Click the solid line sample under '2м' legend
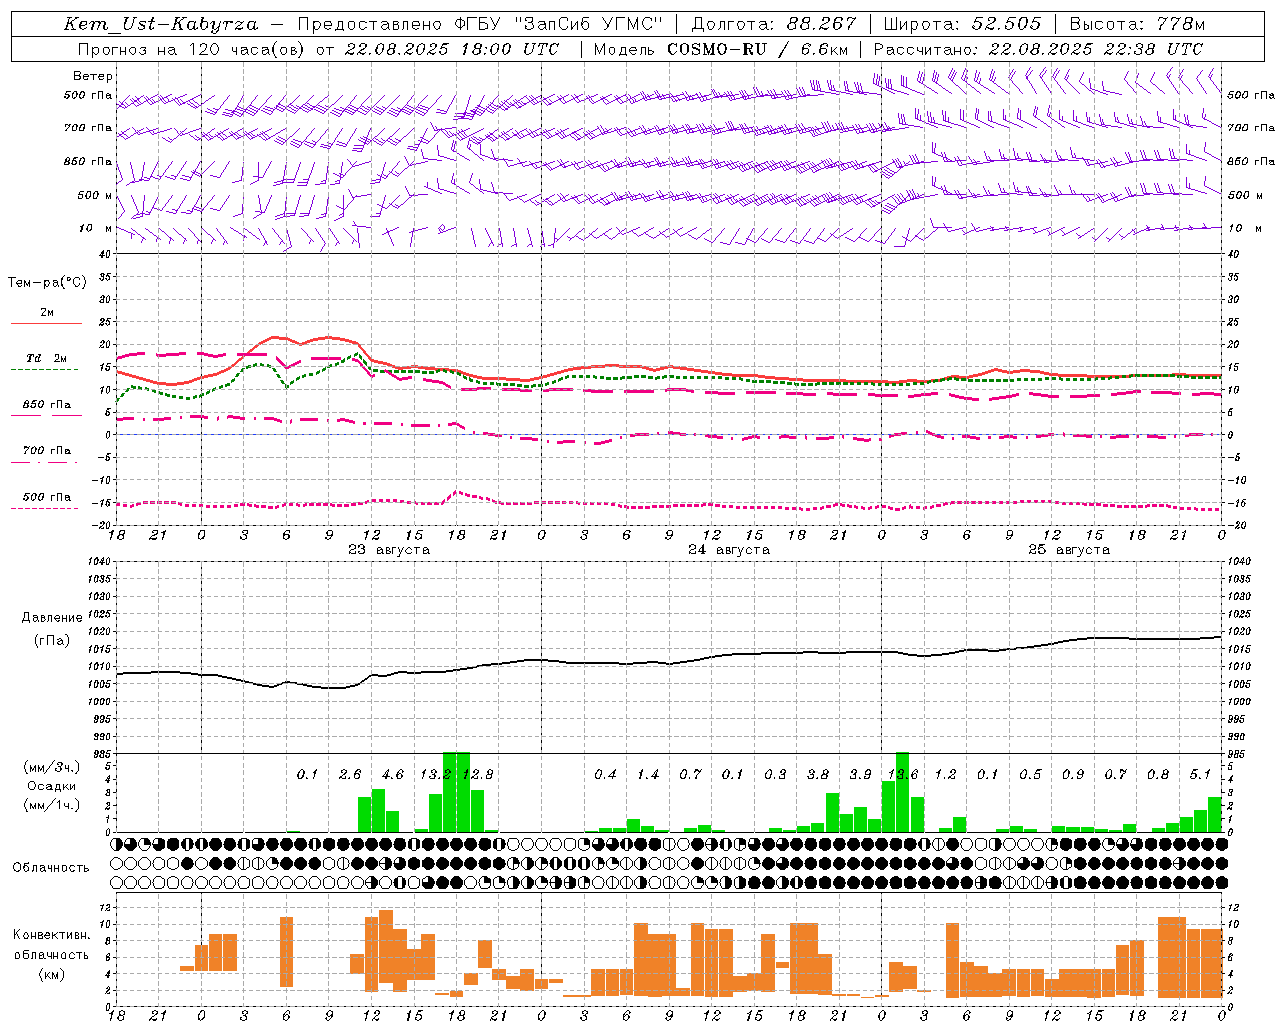 [46, 324]
